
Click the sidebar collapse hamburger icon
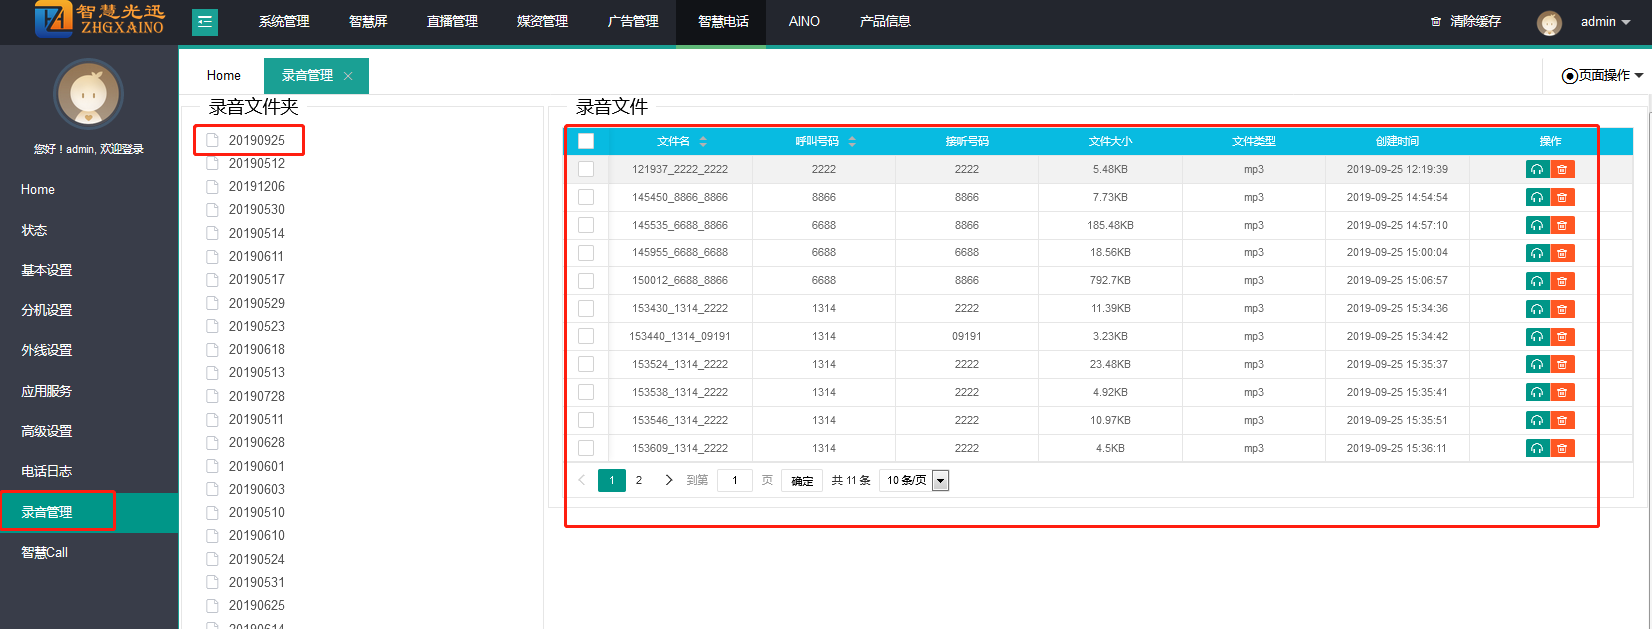tap(205, 22)
